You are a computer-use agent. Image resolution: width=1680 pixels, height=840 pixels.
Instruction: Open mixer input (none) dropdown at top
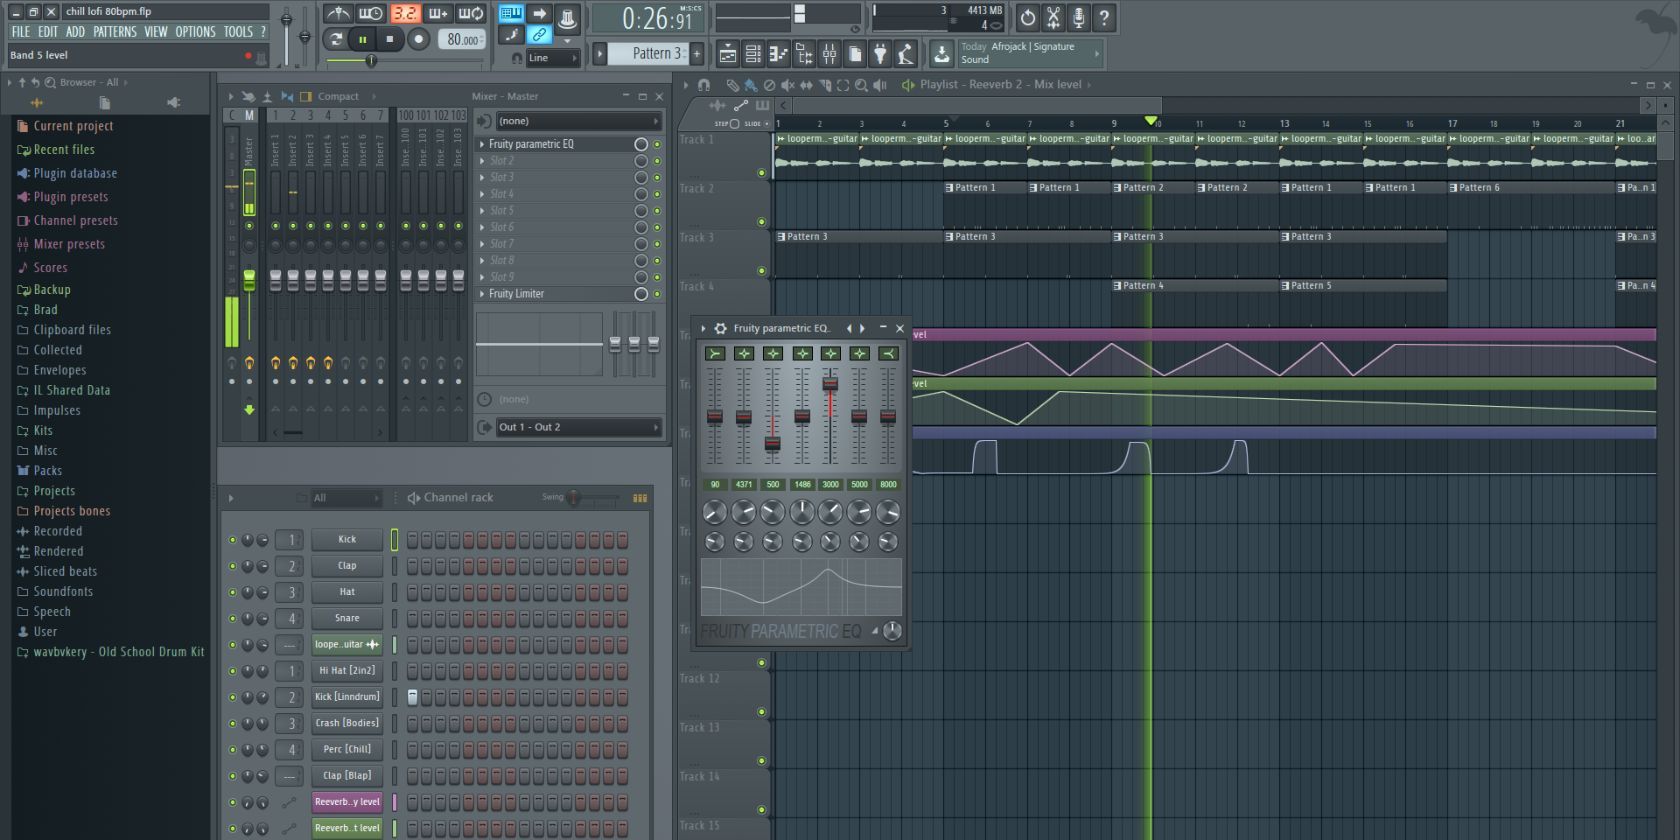[578, 121]
